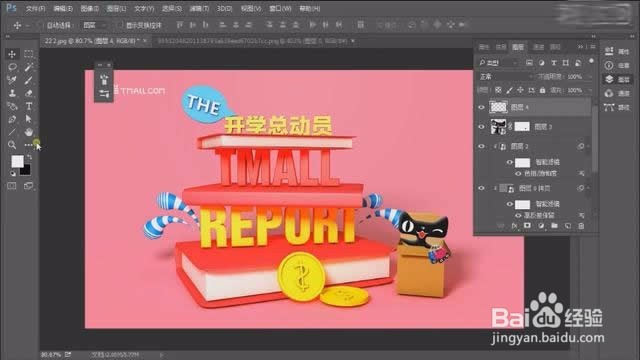Select the Line tool
The image size is (640, 360).
[12, 132]
